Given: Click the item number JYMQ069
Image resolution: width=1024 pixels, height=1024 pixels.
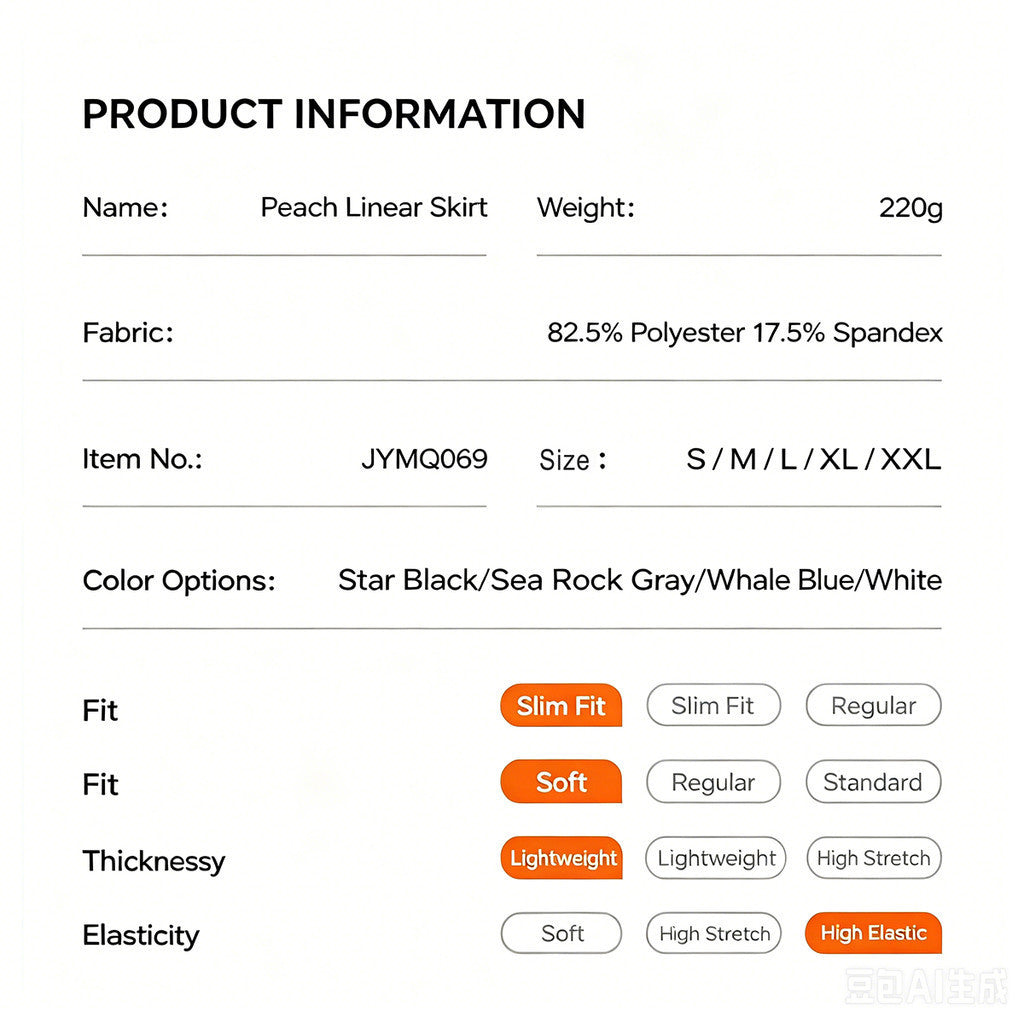Looking at the screenshot, I should (x=424, y=459).
